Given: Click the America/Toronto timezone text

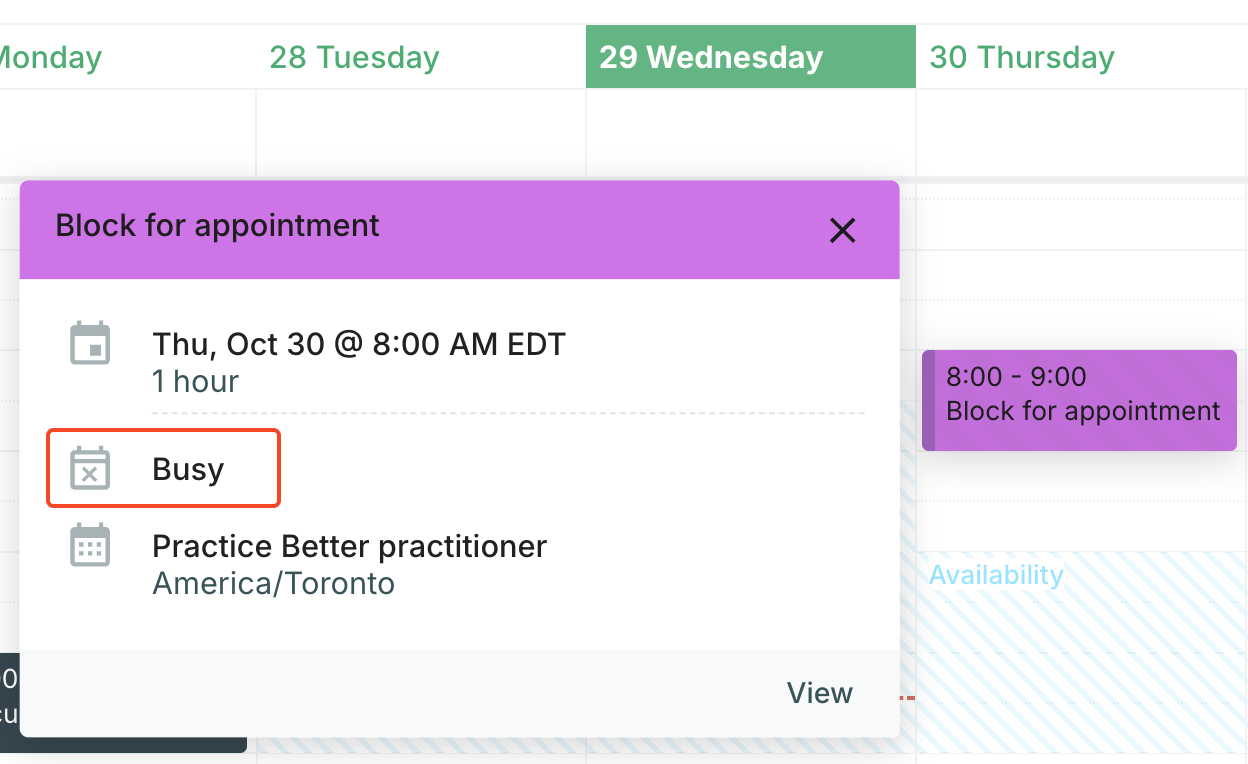Looking at the screenshot, I should pos(273,583).
